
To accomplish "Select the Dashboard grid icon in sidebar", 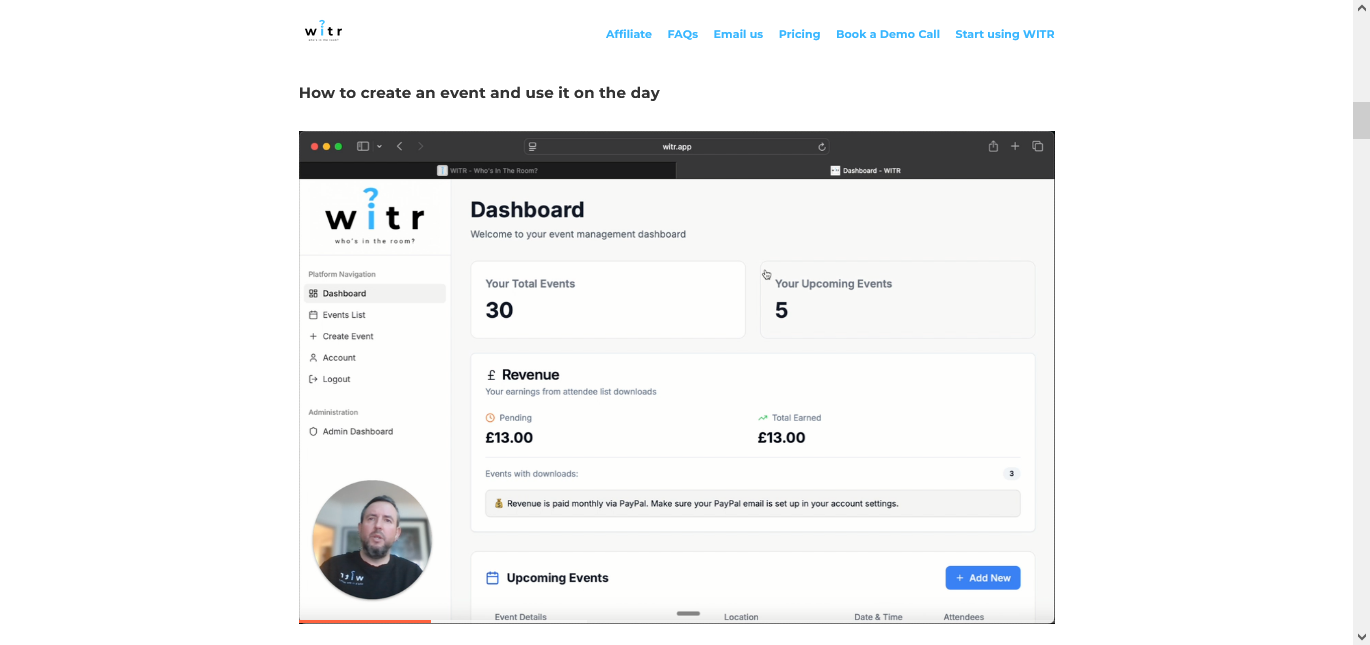I will pos(315,293).
